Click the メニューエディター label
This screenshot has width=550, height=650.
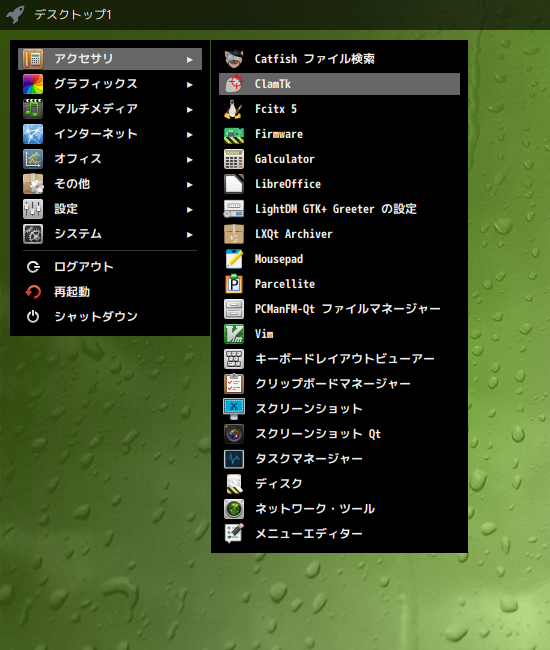[x=309, y=534]
